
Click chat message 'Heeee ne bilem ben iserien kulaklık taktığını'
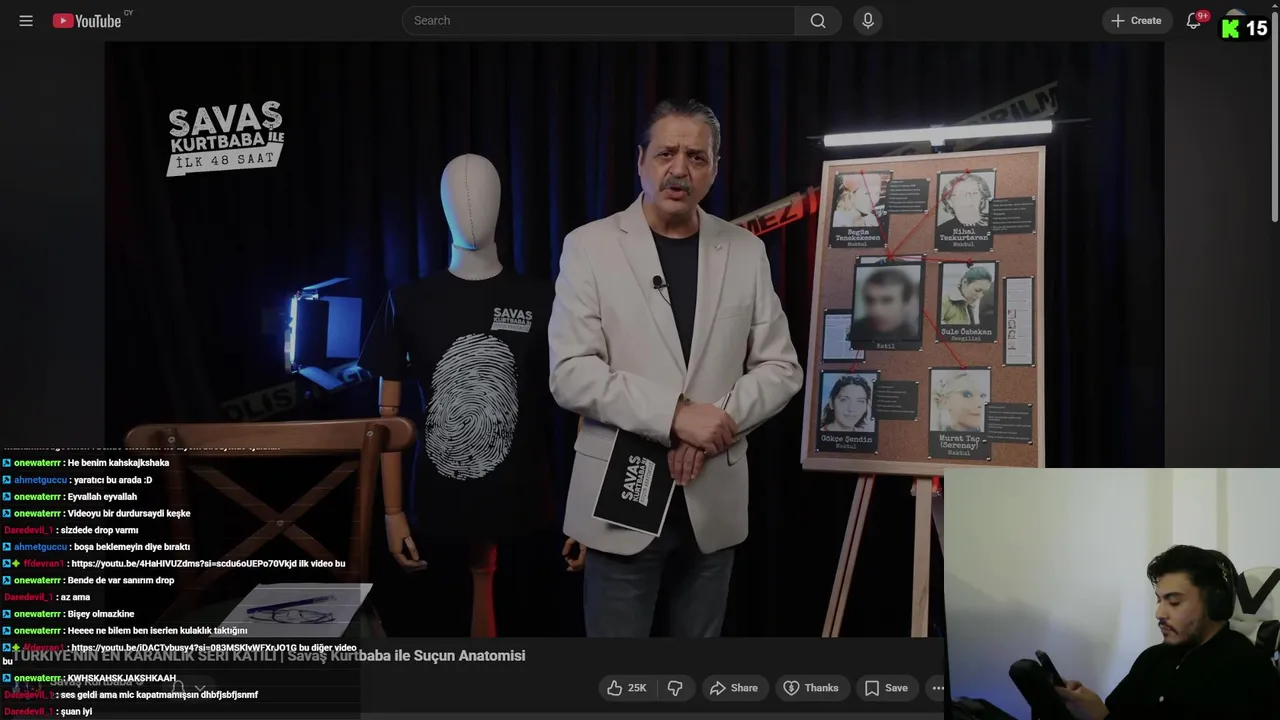[x=157, y=631]
